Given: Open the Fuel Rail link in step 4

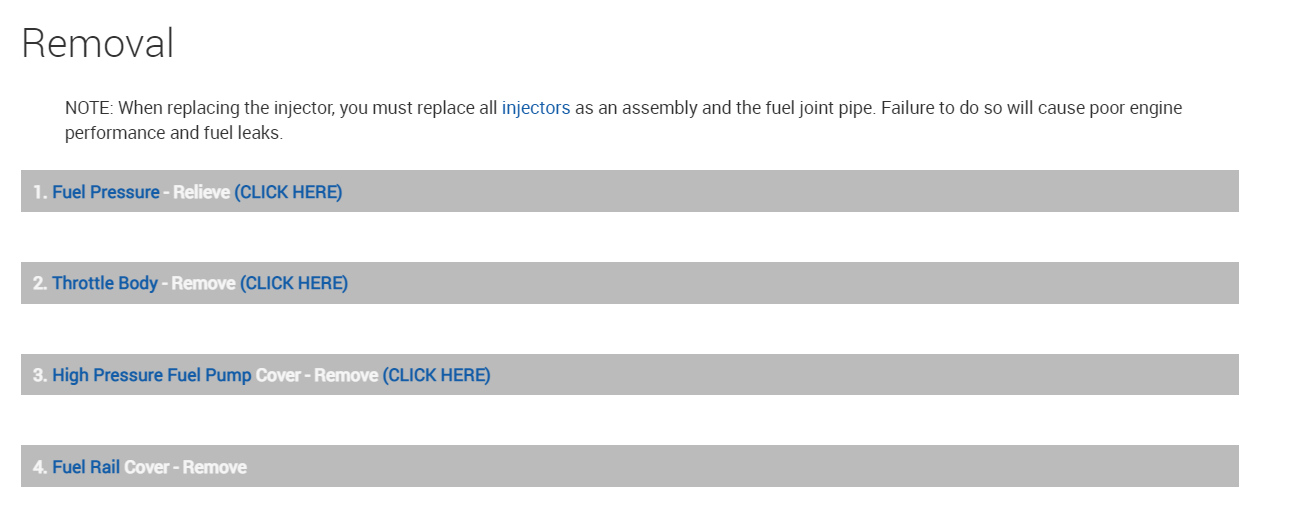Looking at the screenshot, I should point(86,467).
